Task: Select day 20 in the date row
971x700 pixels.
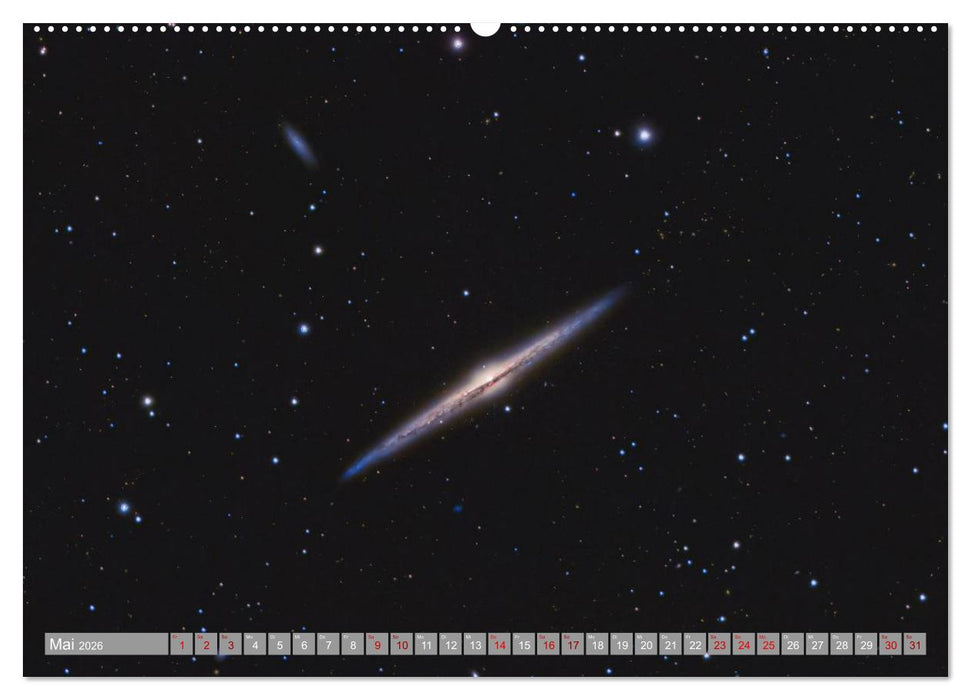Action: [x=646, y=645]
